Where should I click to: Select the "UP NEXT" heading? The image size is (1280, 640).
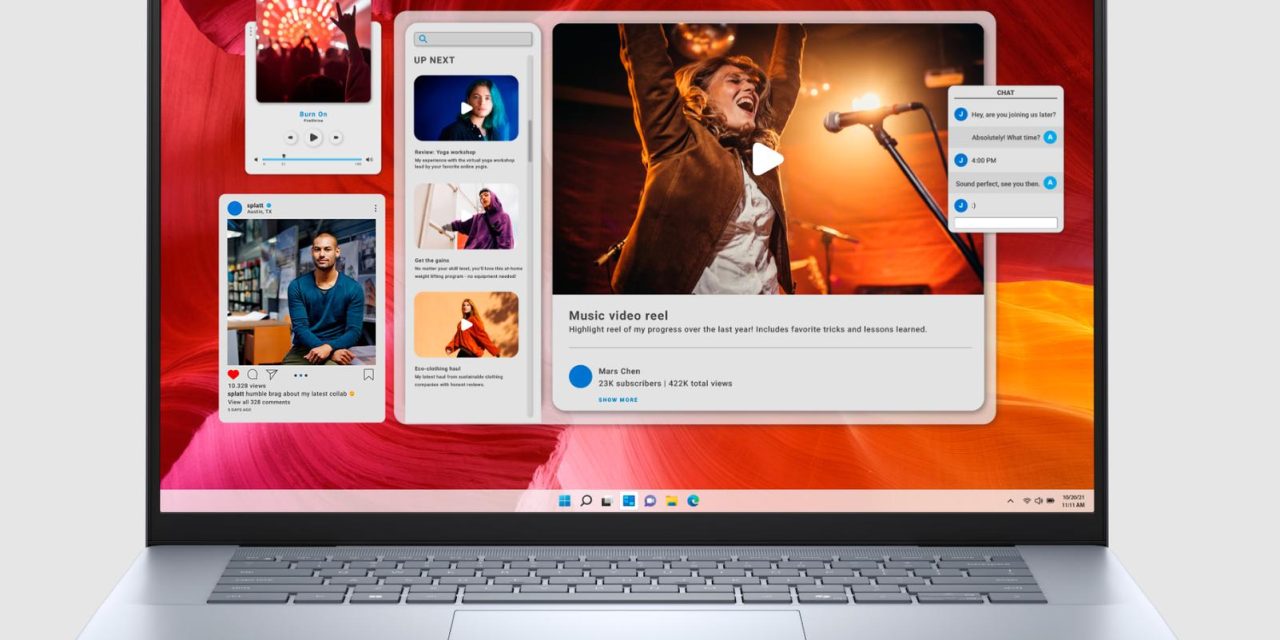click(434, 60)
